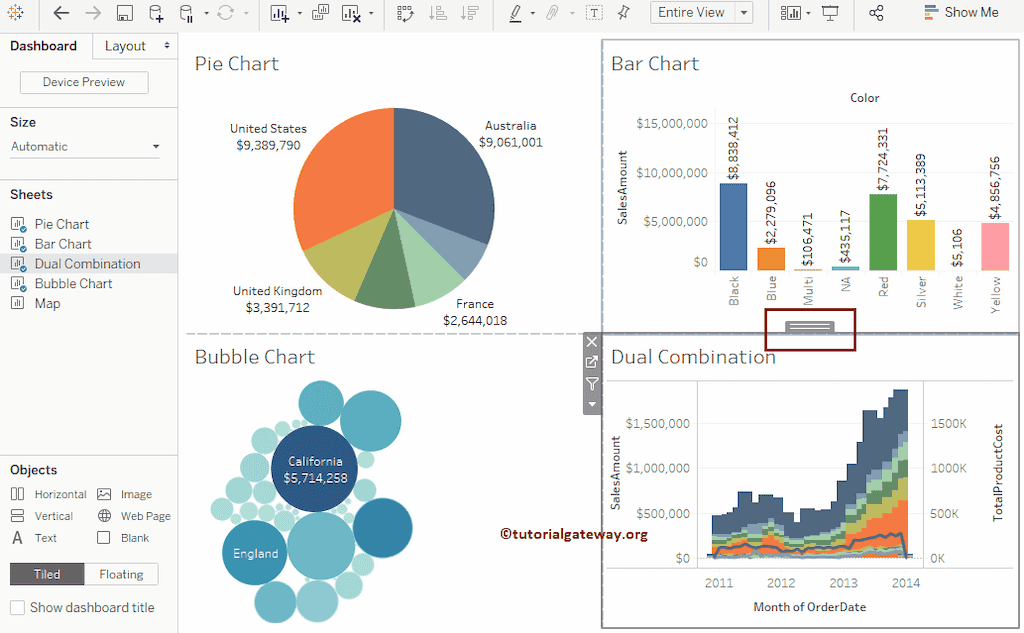Select Tiled layout mode
1024x633 pixels.
click(47, 574)
